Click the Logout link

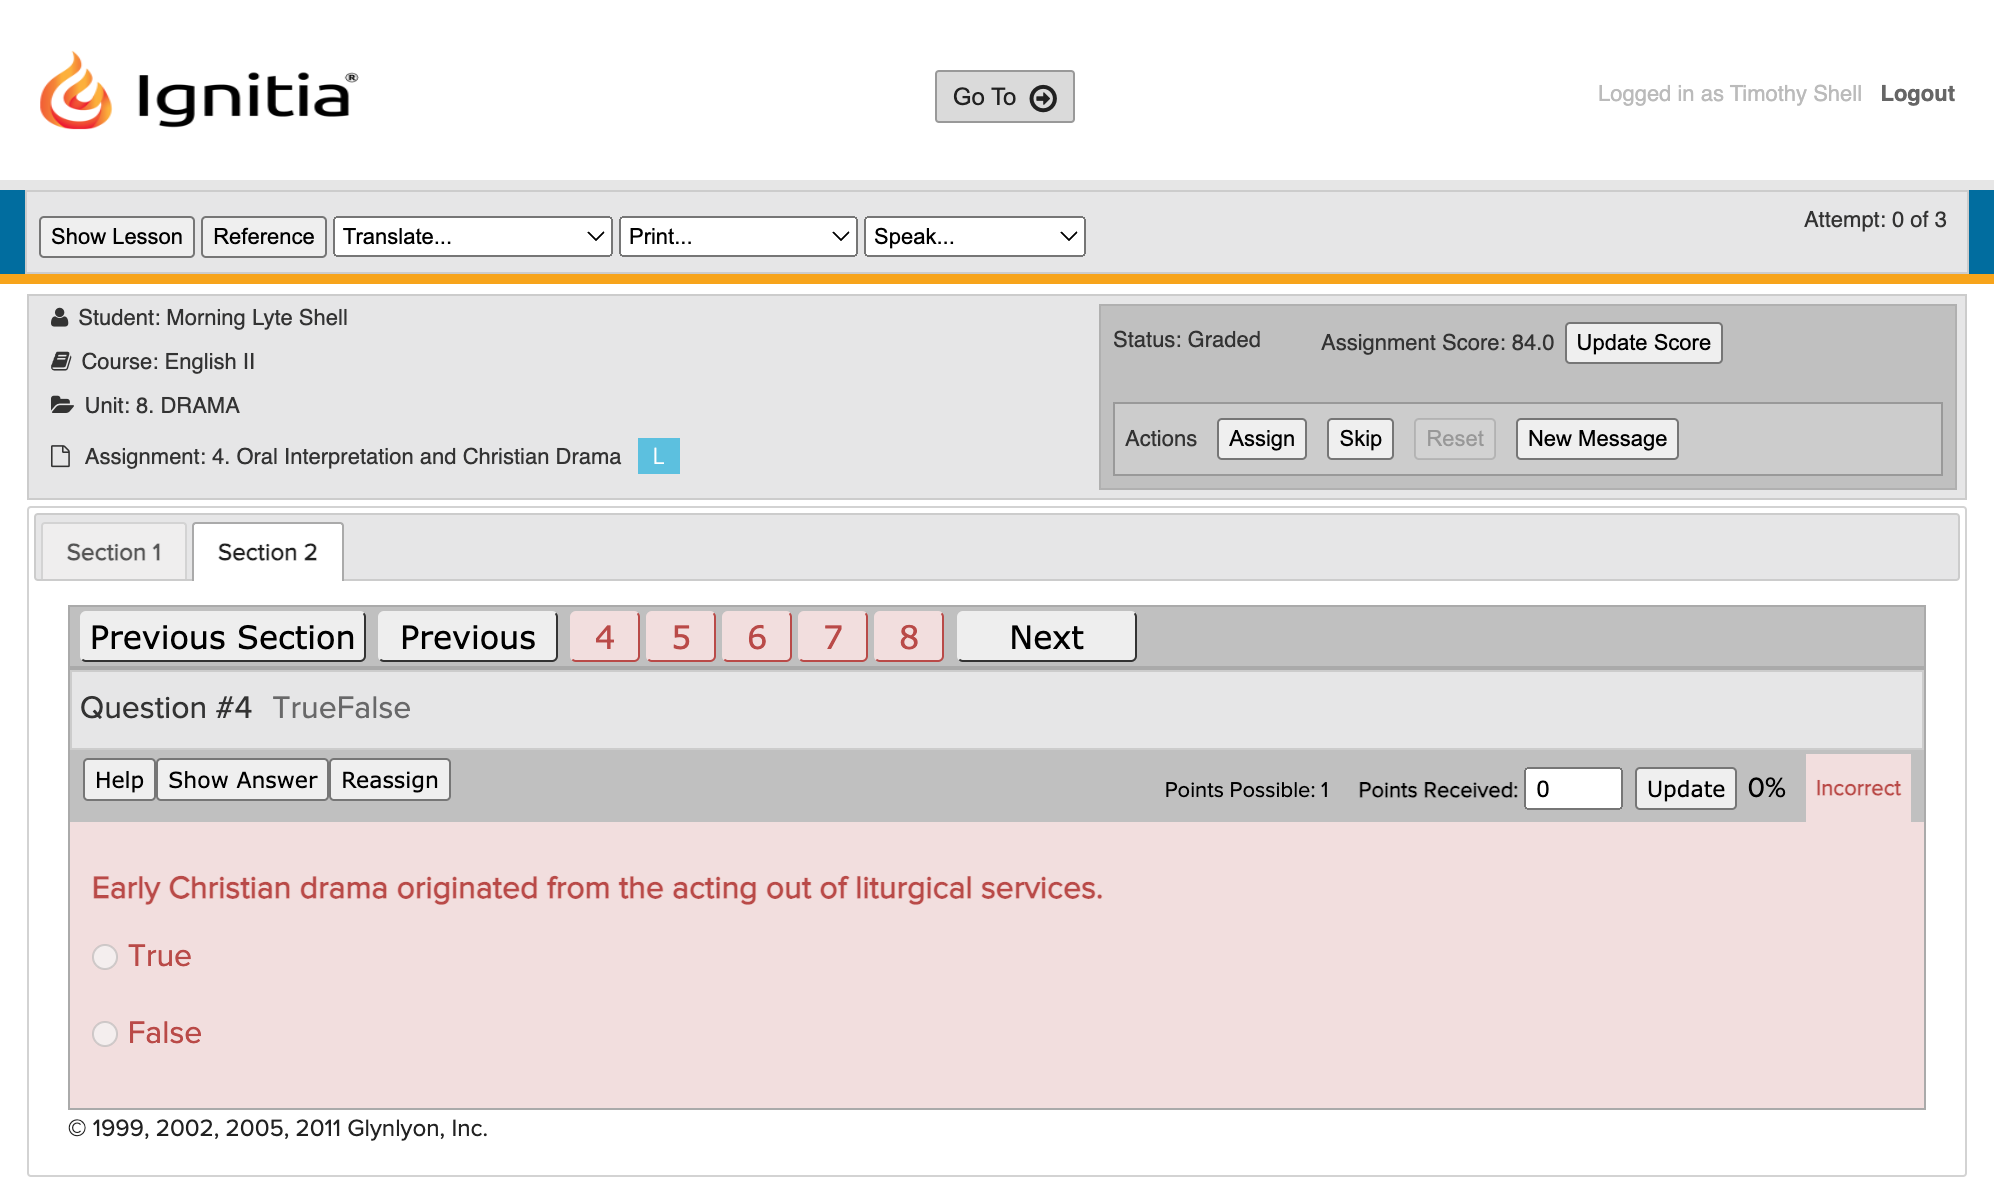click(1917, 94)
